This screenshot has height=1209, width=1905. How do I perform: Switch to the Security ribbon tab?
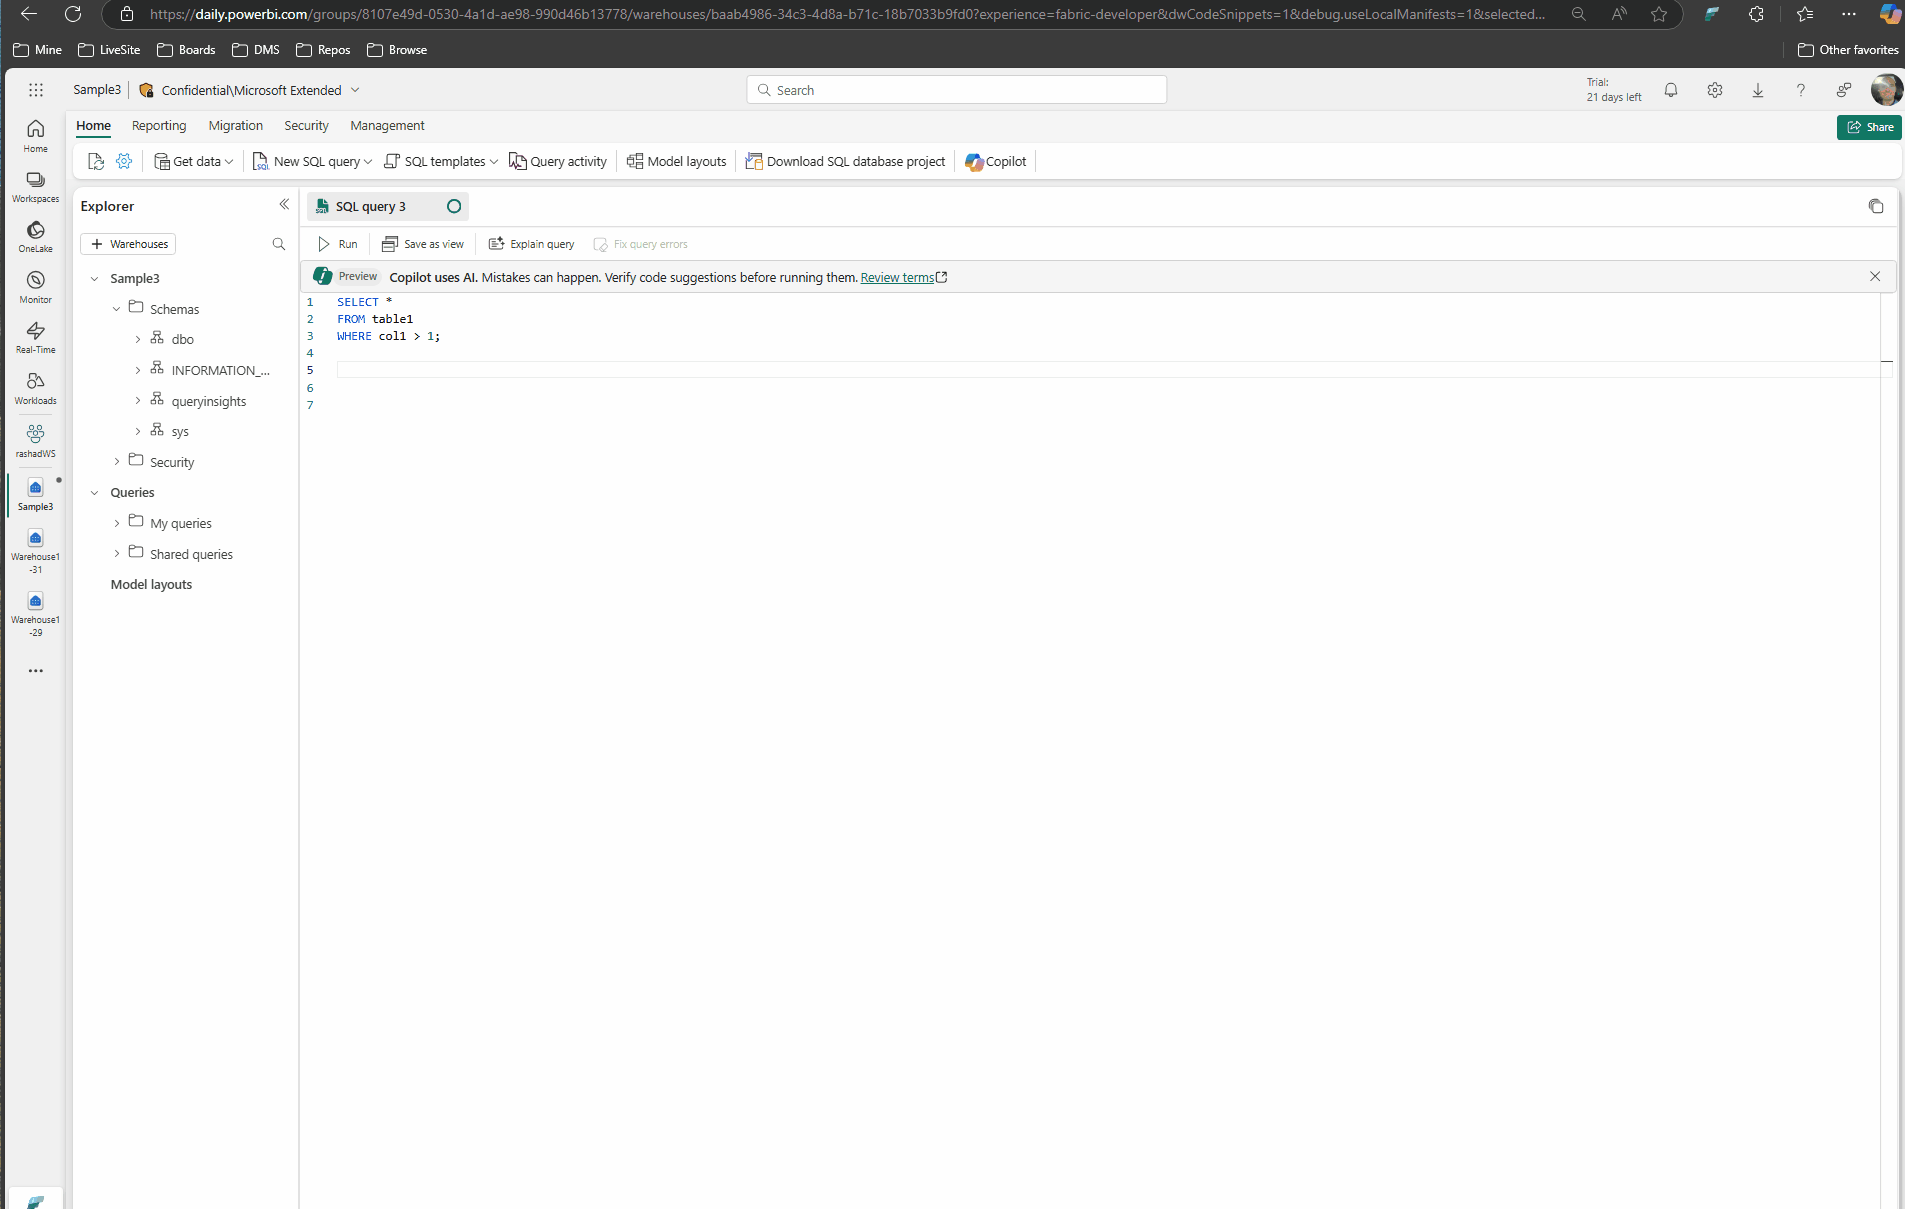pyautogui.click(x=306, y=125)
